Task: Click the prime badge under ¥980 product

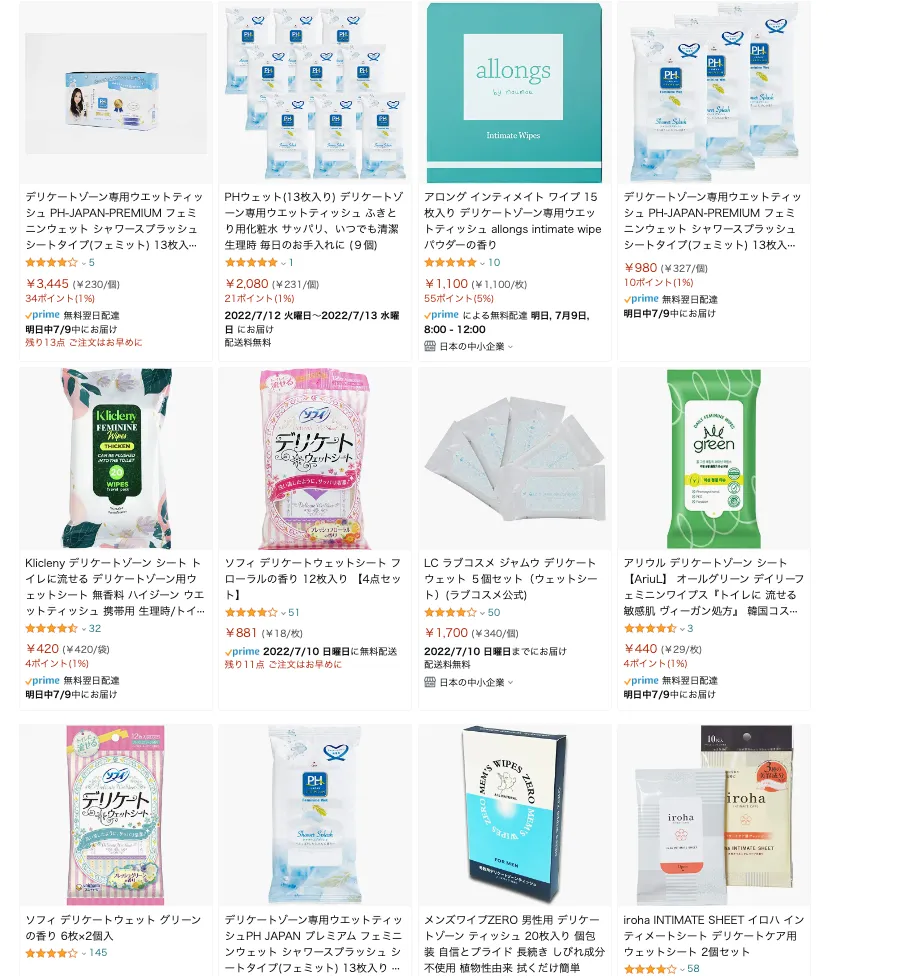Action: 641,299
